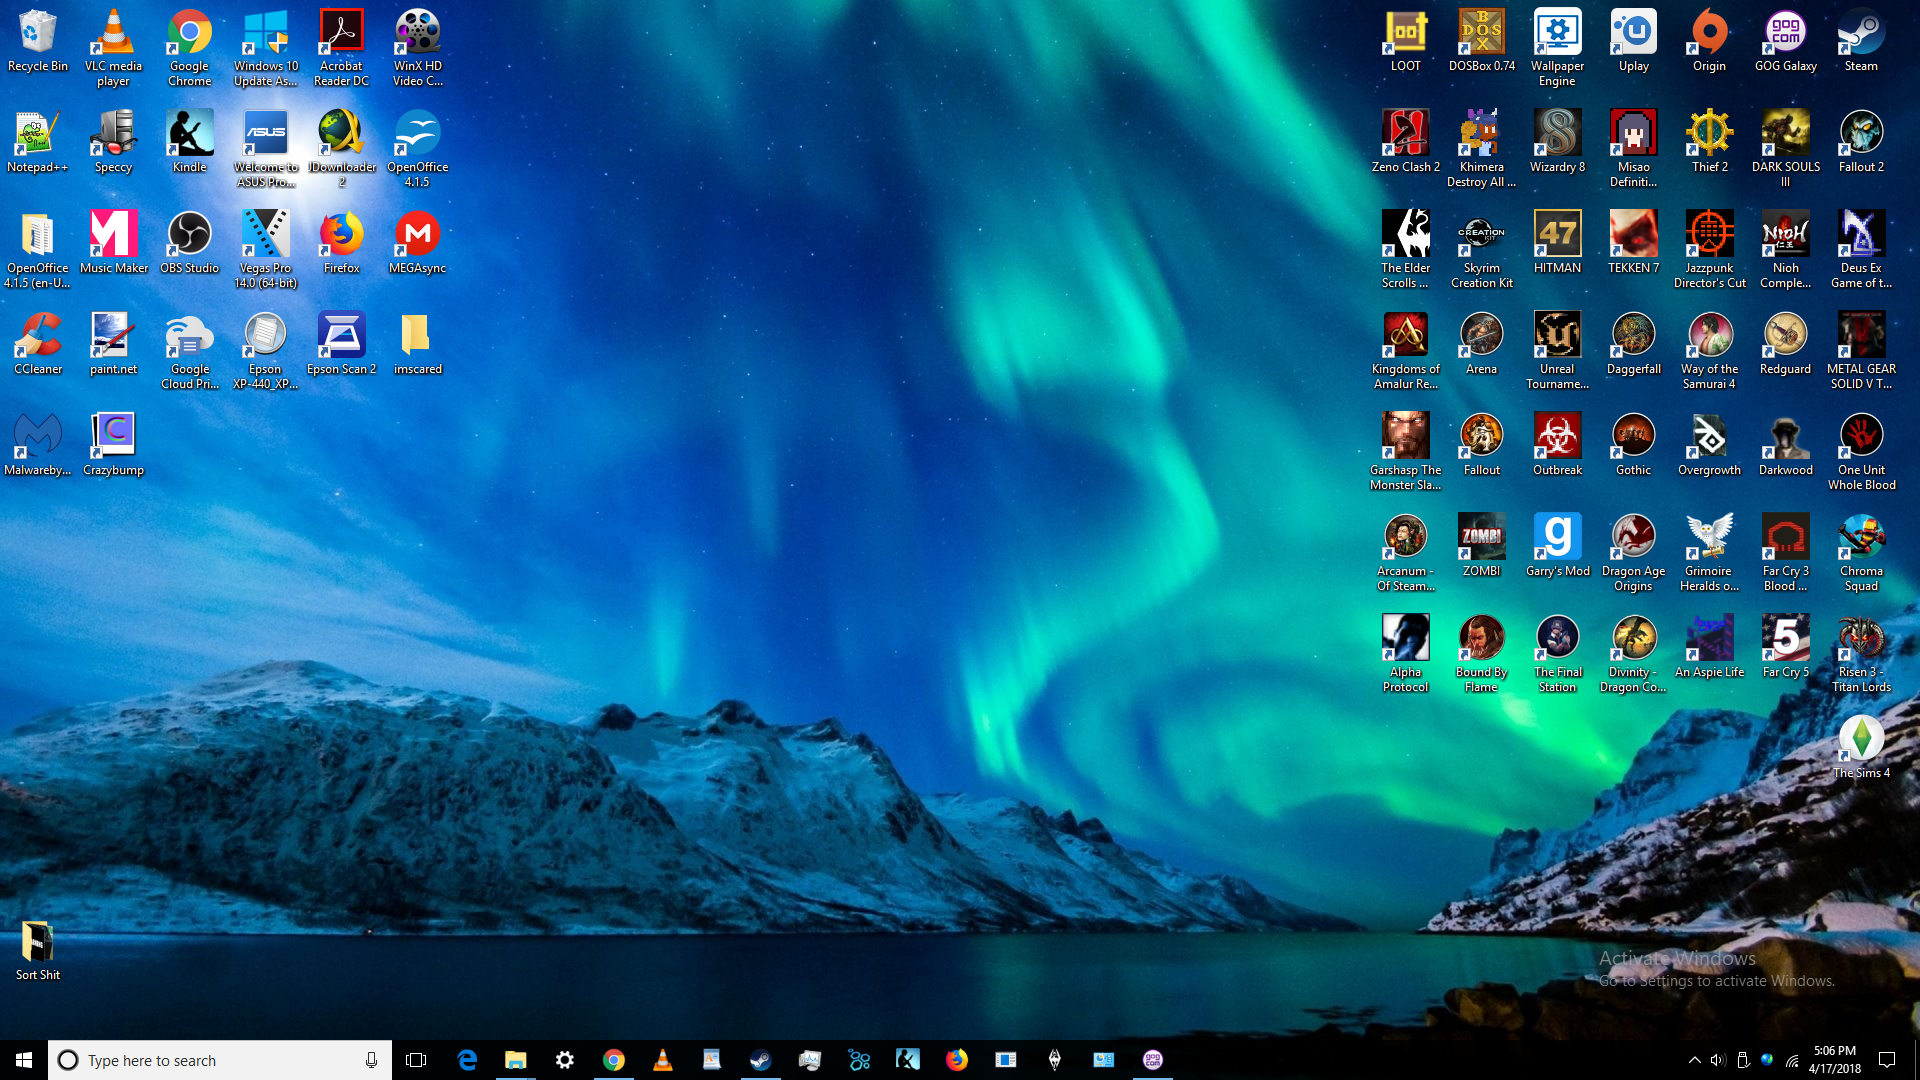Launch Zeno Clash 2 shortcut
Image resolution: width=1920 pixels, height=1080 pixels.
pyautogui.click(x=1406, y=143)
